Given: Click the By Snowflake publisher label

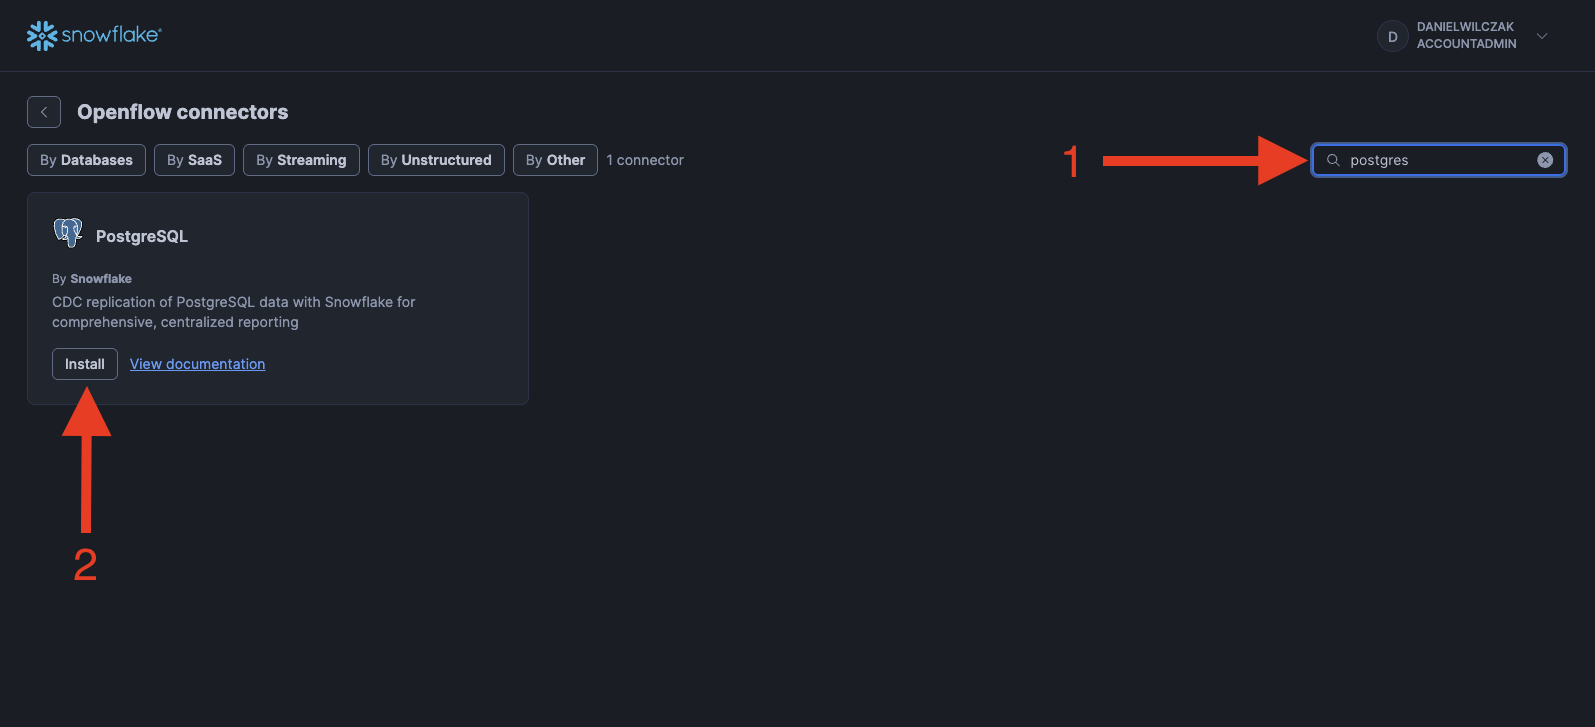Looking at the screenshot, I should [x=92, y=279].
